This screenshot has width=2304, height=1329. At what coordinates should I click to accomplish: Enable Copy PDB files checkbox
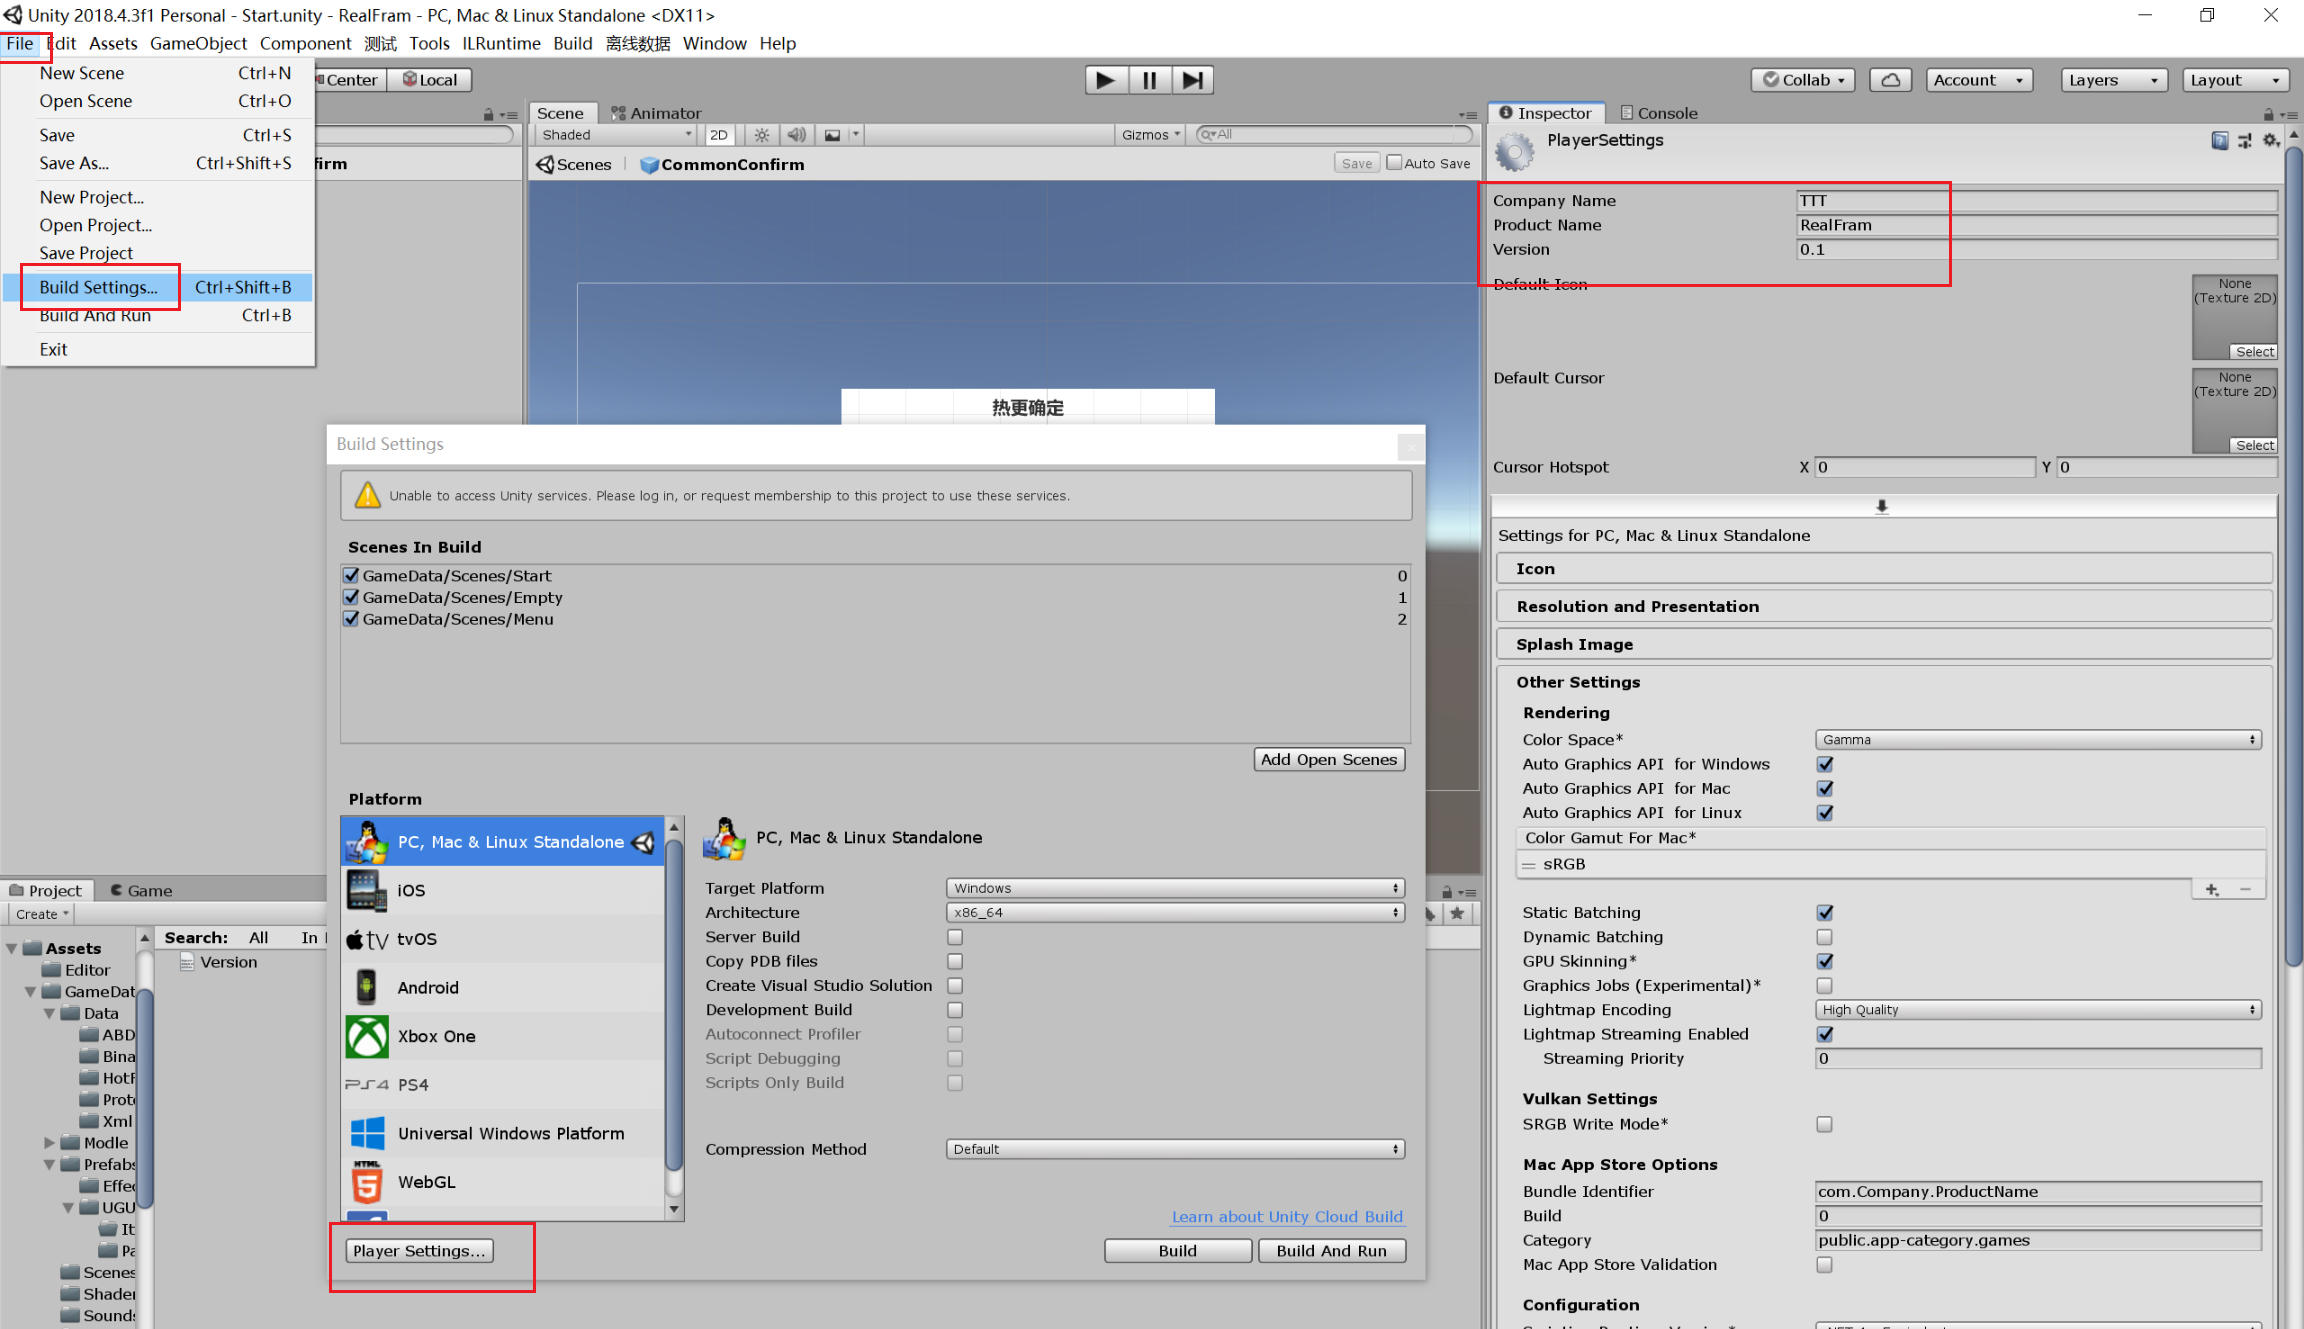tap(955, 961)
